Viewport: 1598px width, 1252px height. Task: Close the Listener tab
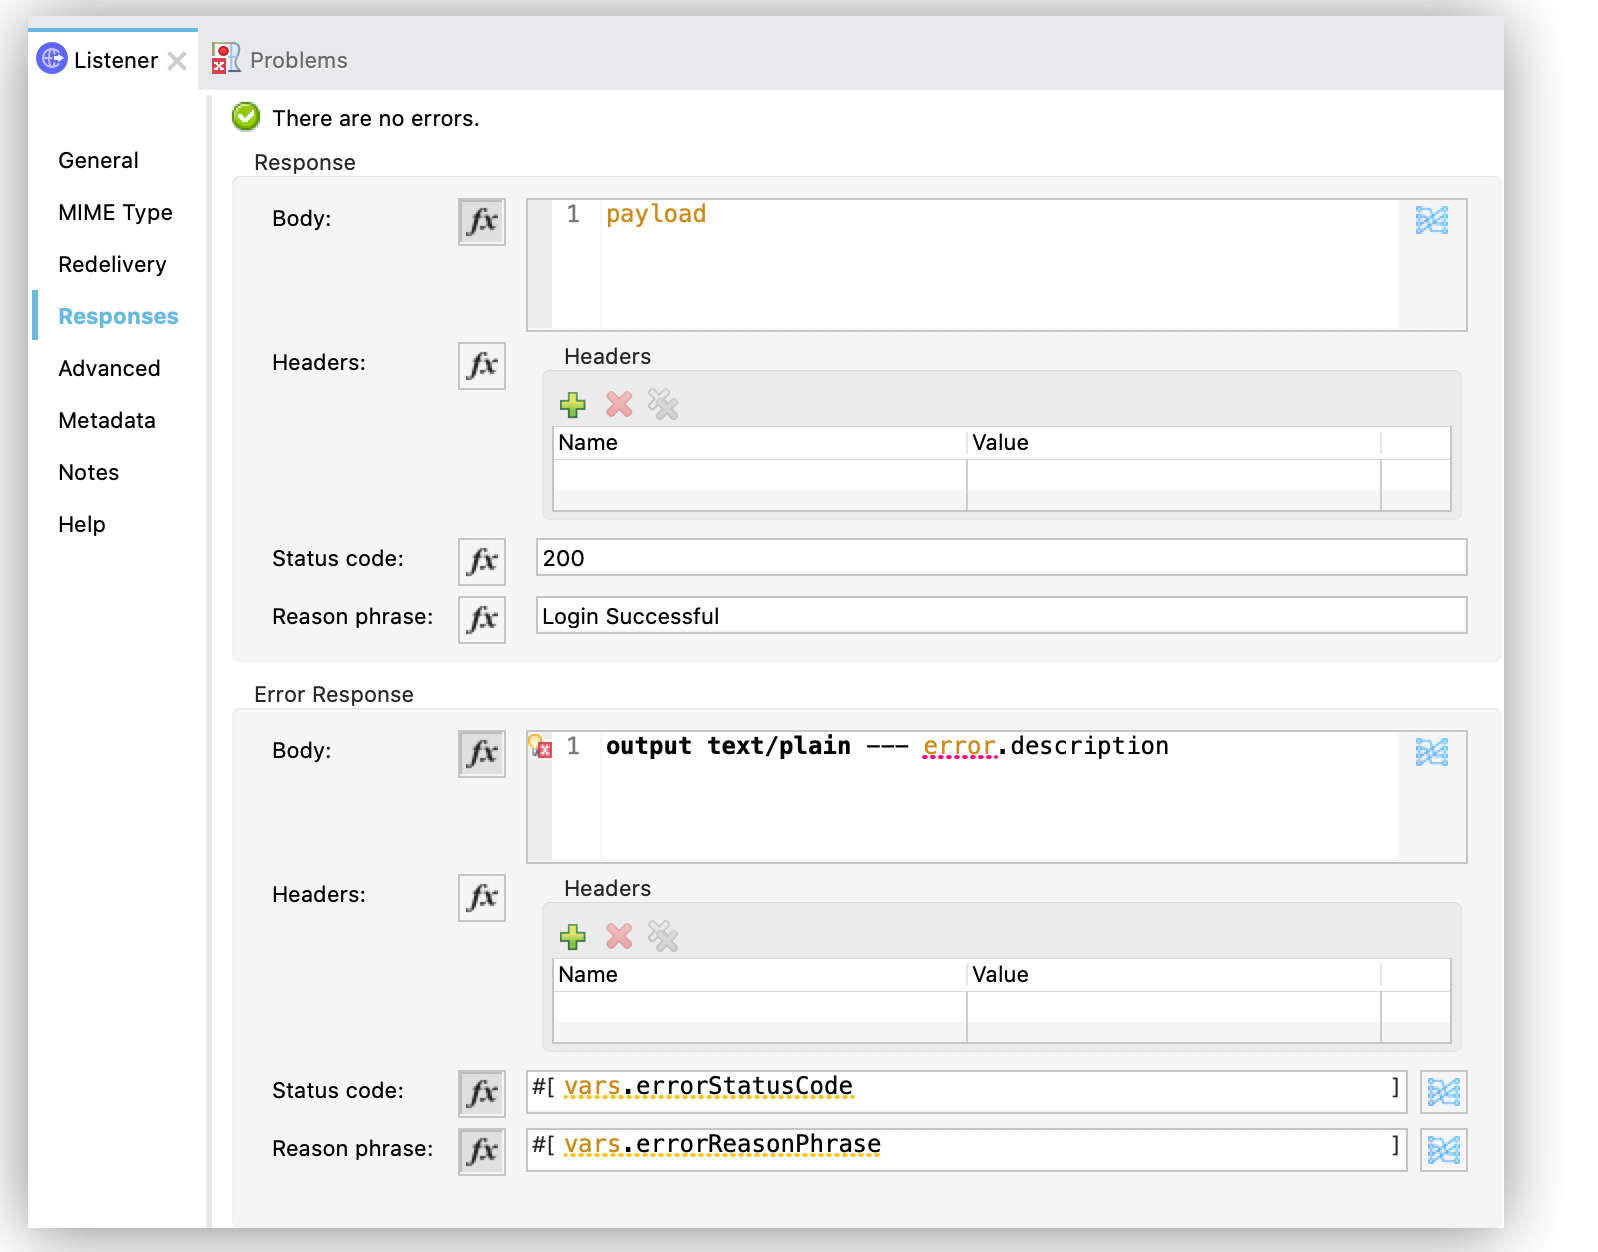pyautogui.click(x=177, y=61)
